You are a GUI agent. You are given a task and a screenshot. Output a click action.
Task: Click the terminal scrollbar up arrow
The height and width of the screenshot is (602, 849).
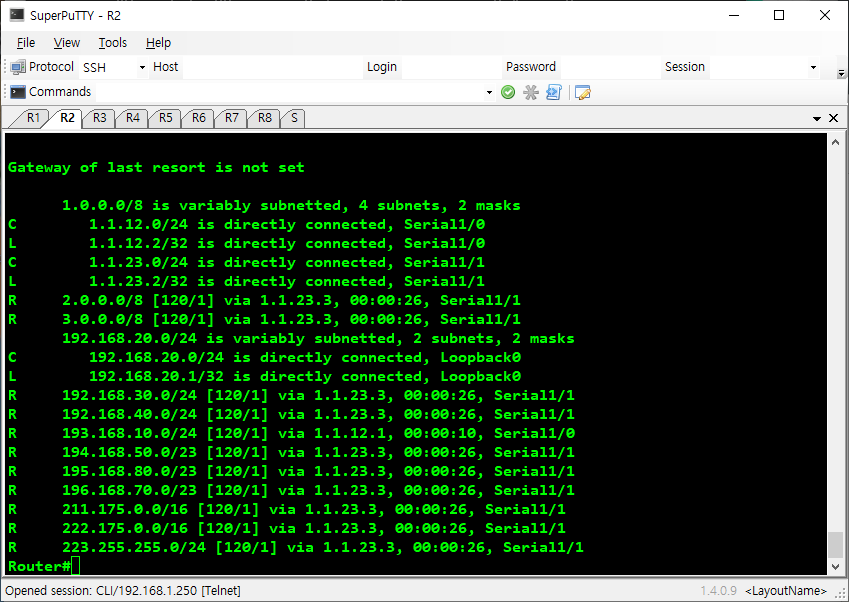coord(835,142)
